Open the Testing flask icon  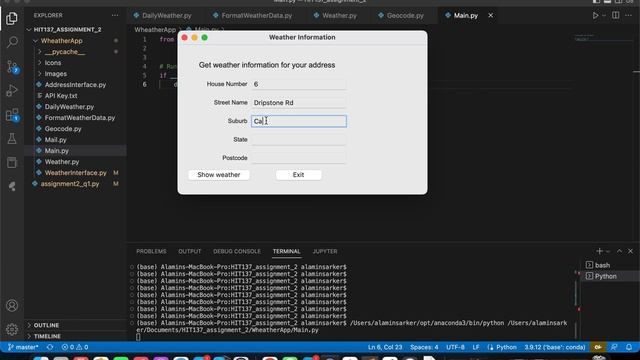click(12, 138)
